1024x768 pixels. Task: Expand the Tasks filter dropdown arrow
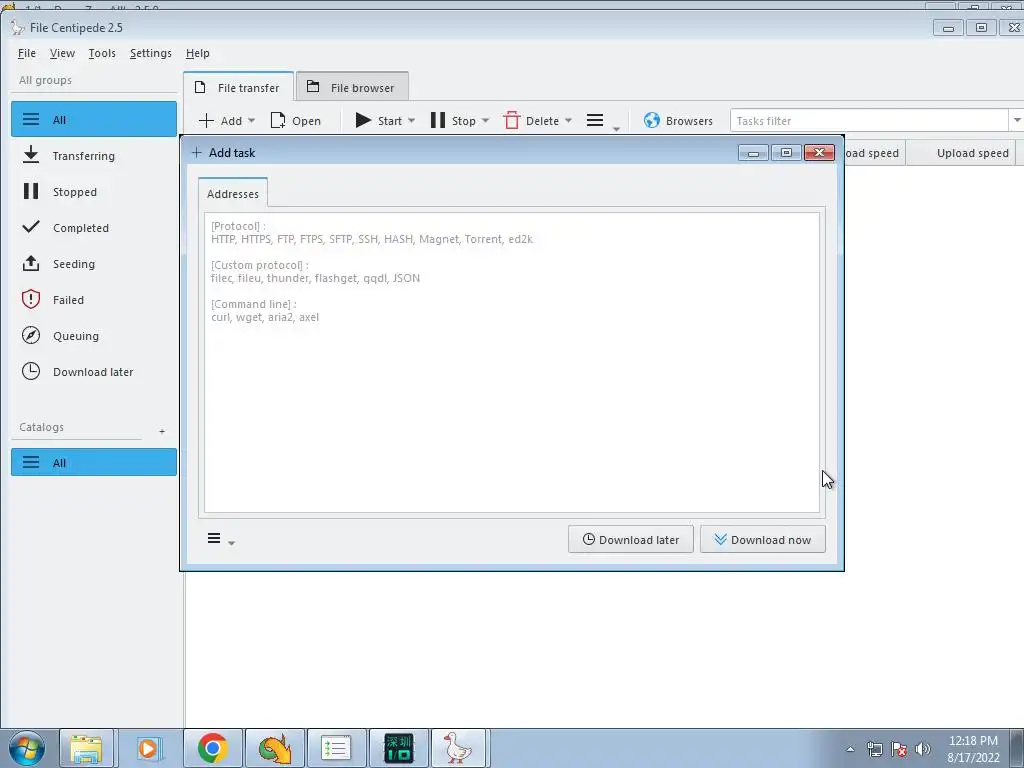click(x=1016, y=121)
